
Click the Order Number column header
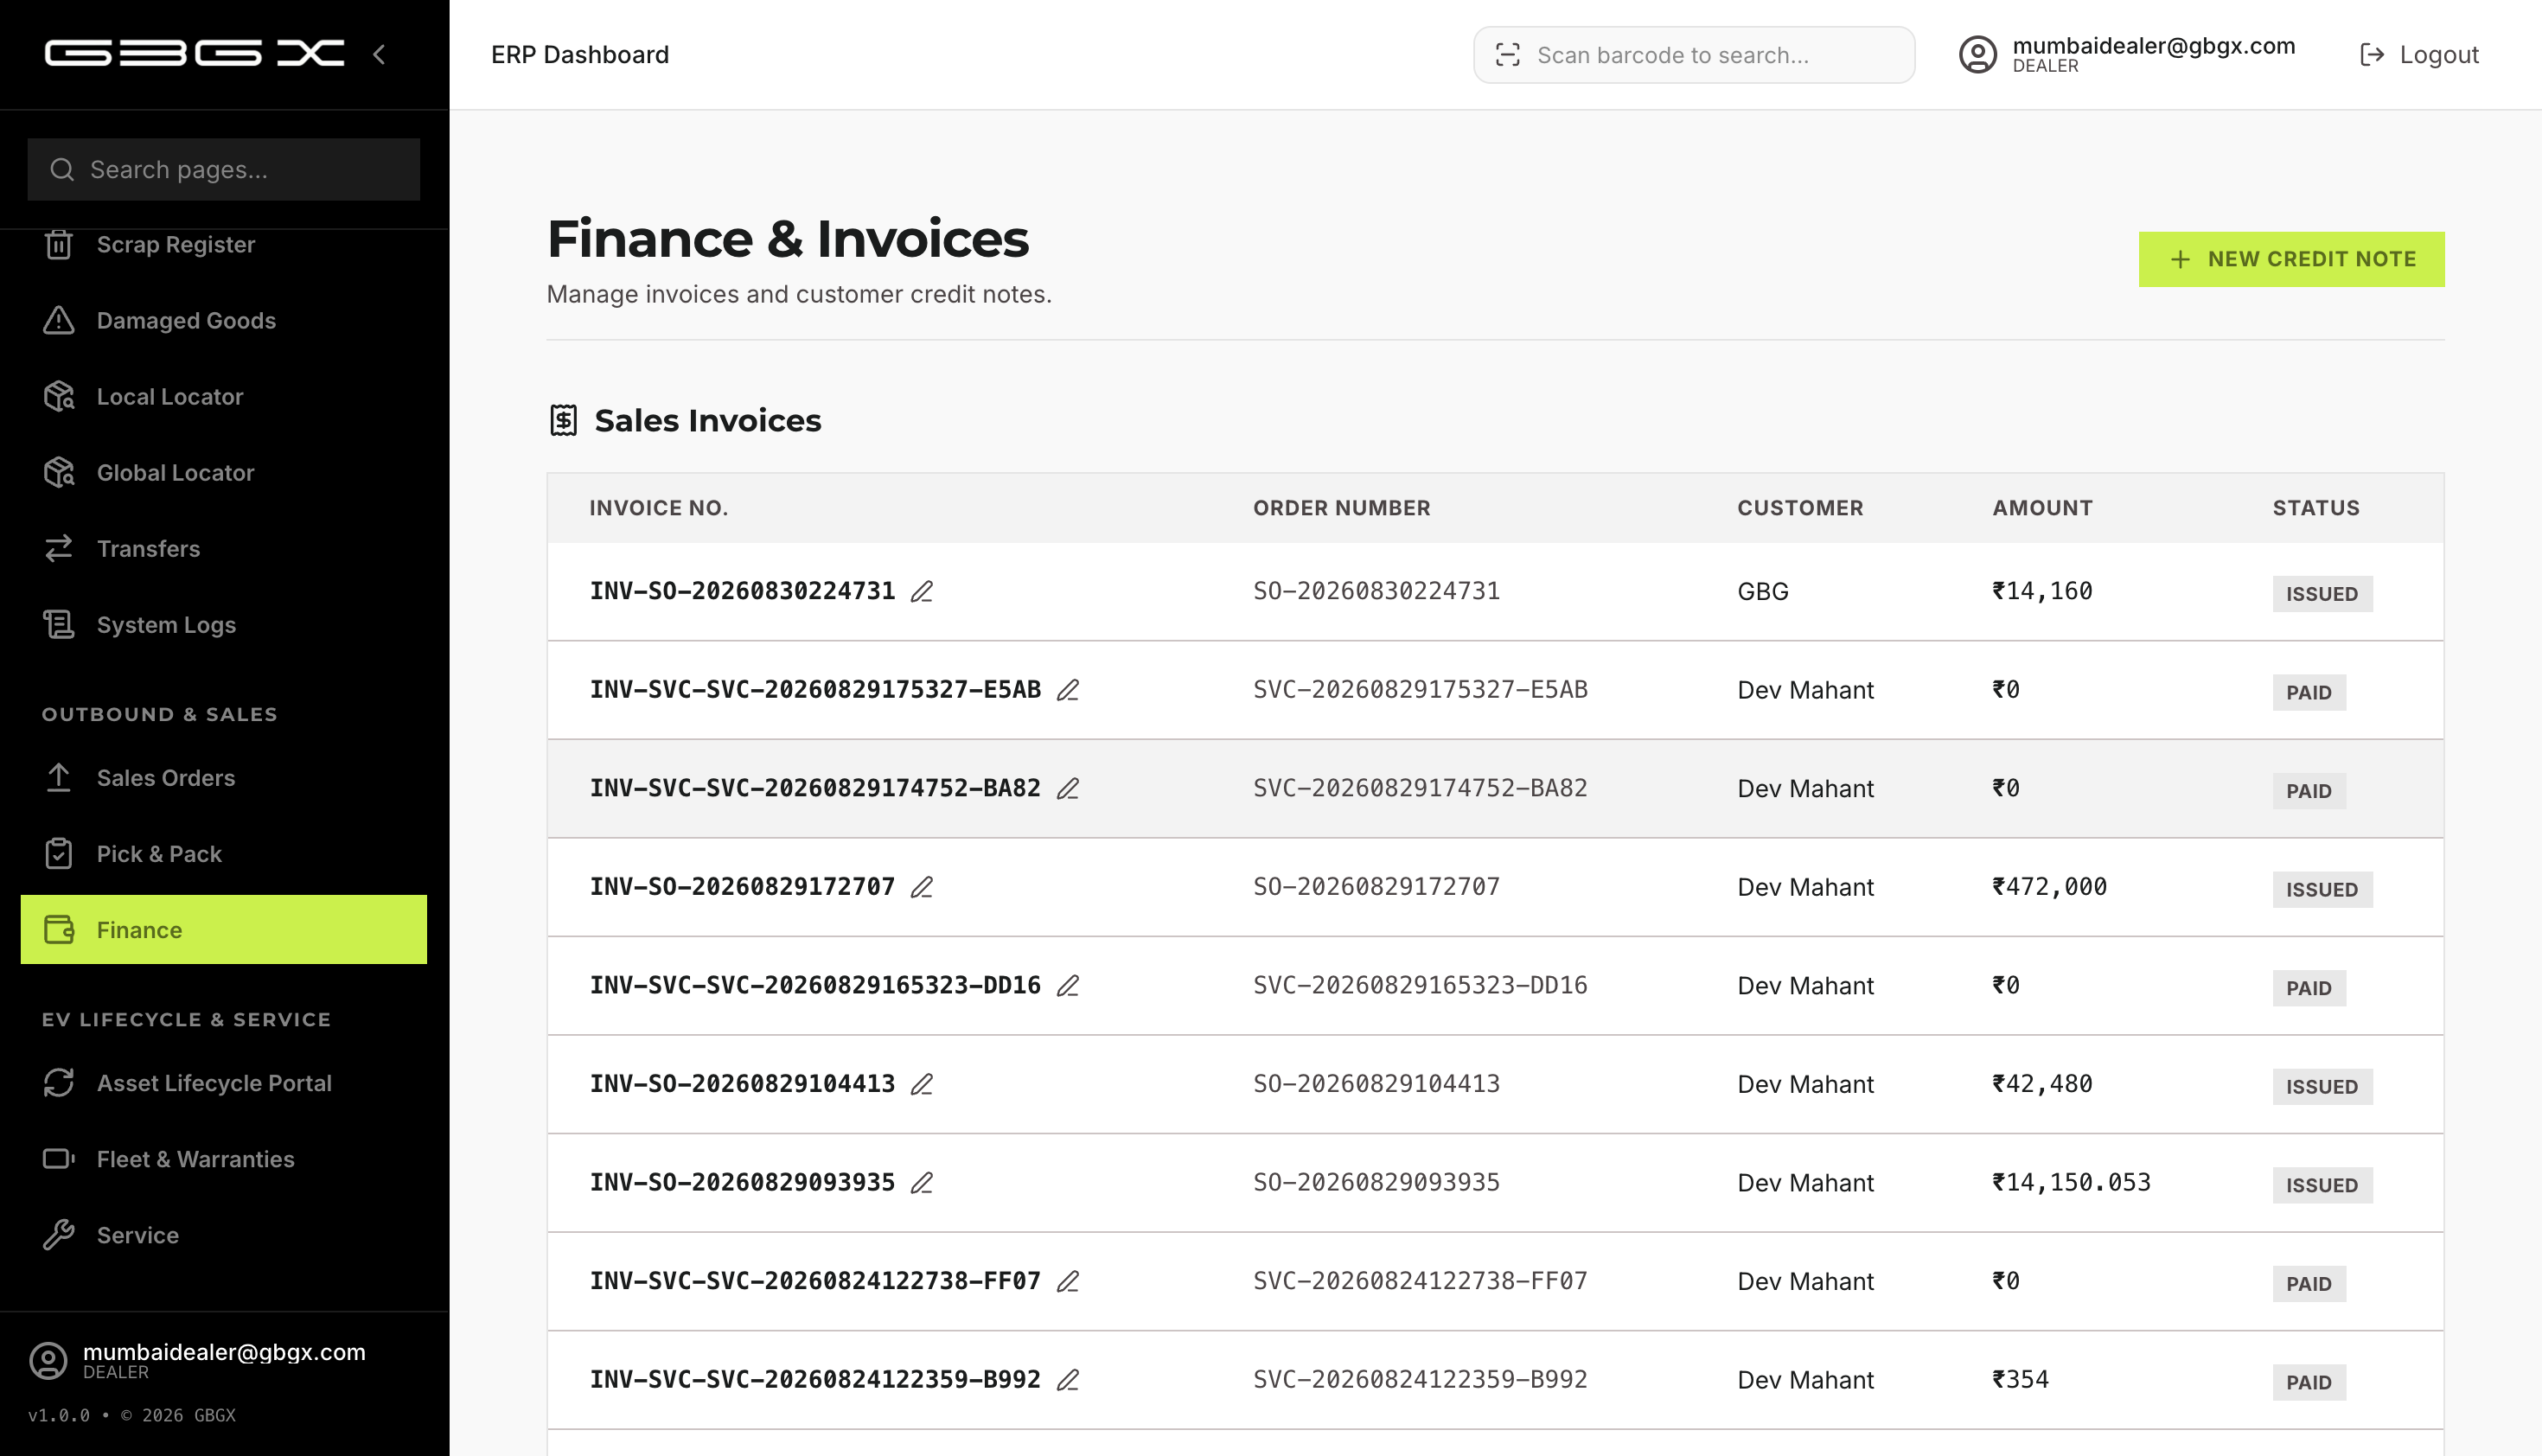pyautogui.click(x=1341, y=508)
